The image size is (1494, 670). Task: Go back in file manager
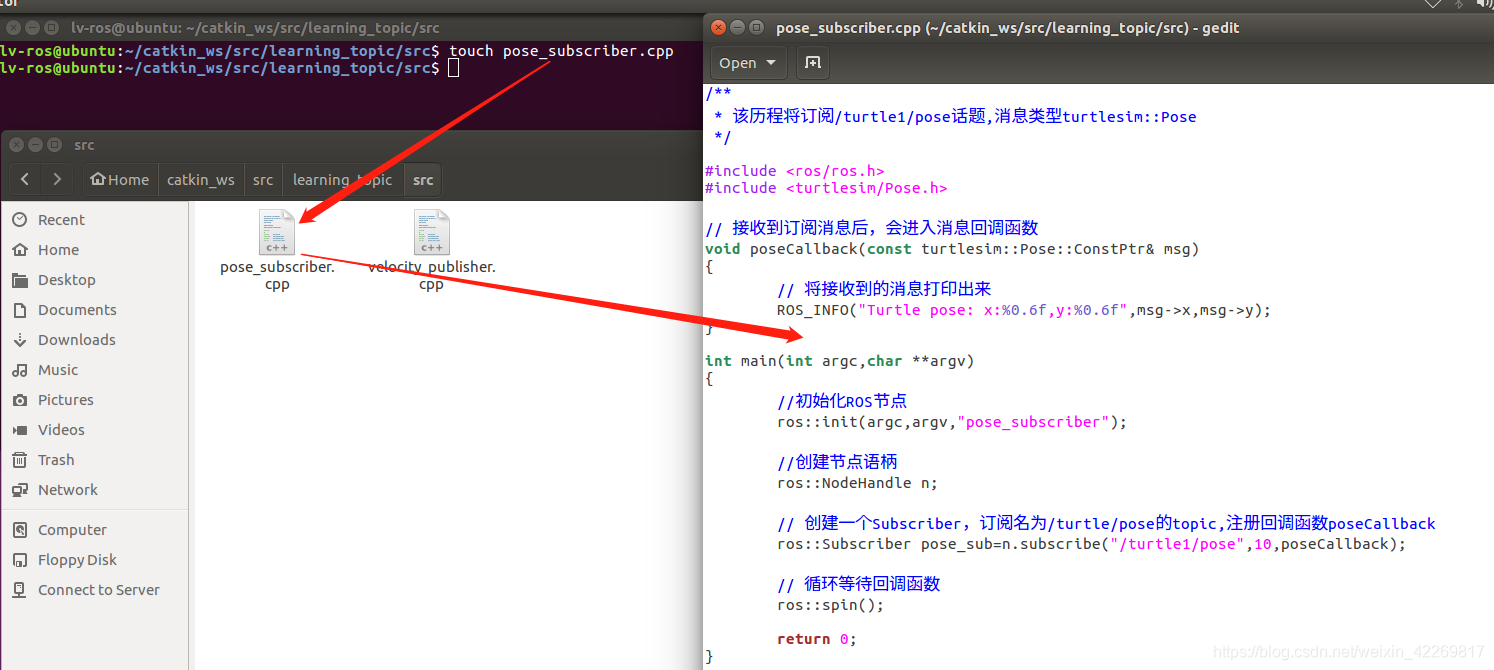click(x=25, y=180)
